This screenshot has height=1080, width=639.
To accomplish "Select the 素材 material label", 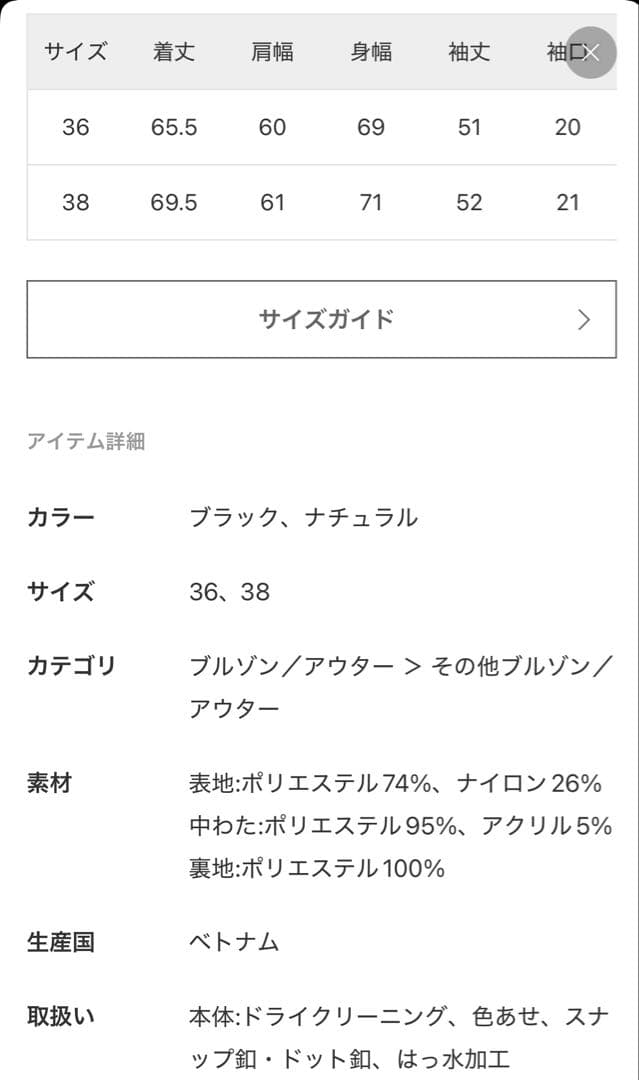I will (49, 784).
